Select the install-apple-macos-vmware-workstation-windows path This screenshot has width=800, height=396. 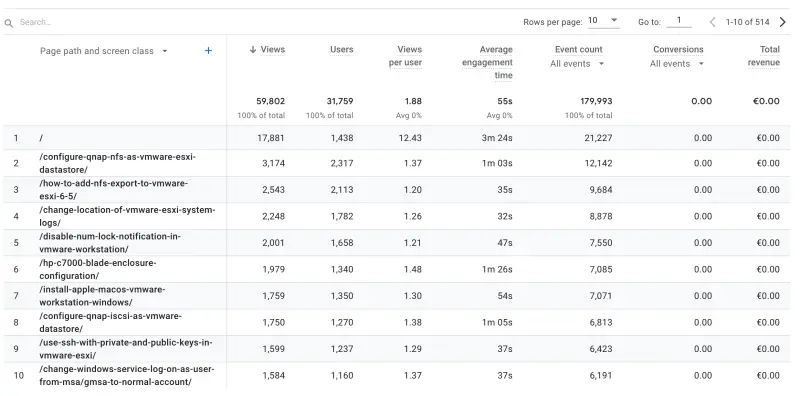pos(102,296)
